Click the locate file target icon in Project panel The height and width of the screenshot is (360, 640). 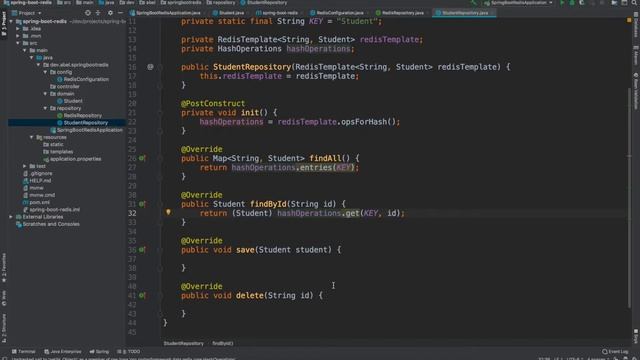point(88,13)
